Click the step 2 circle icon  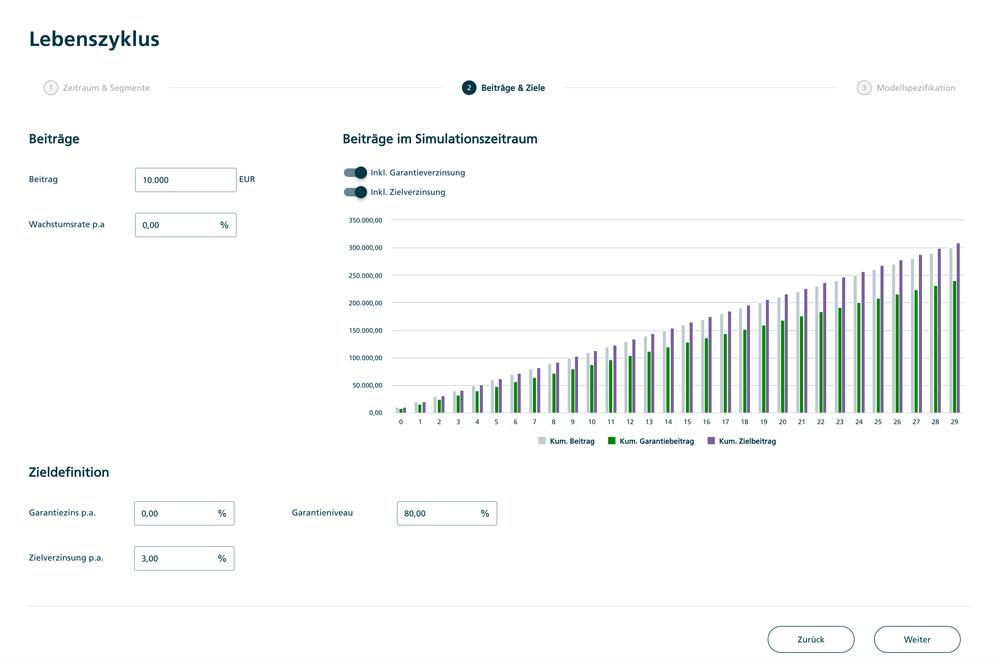[469, 88]
